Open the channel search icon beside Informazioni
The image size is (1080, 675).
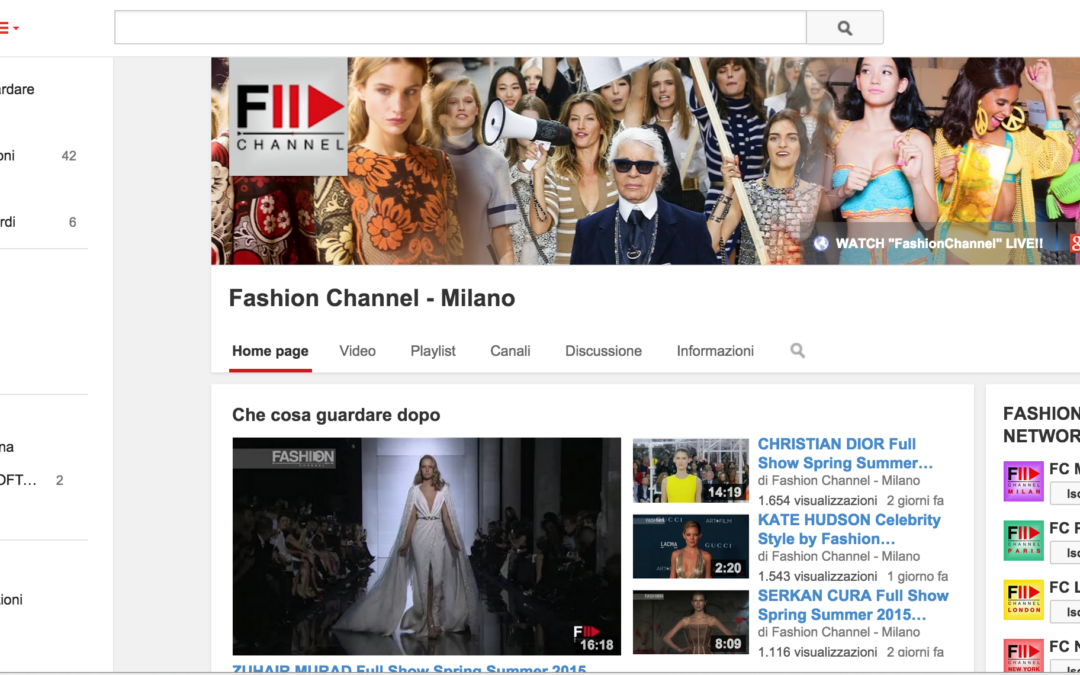[x=796, y=351]
